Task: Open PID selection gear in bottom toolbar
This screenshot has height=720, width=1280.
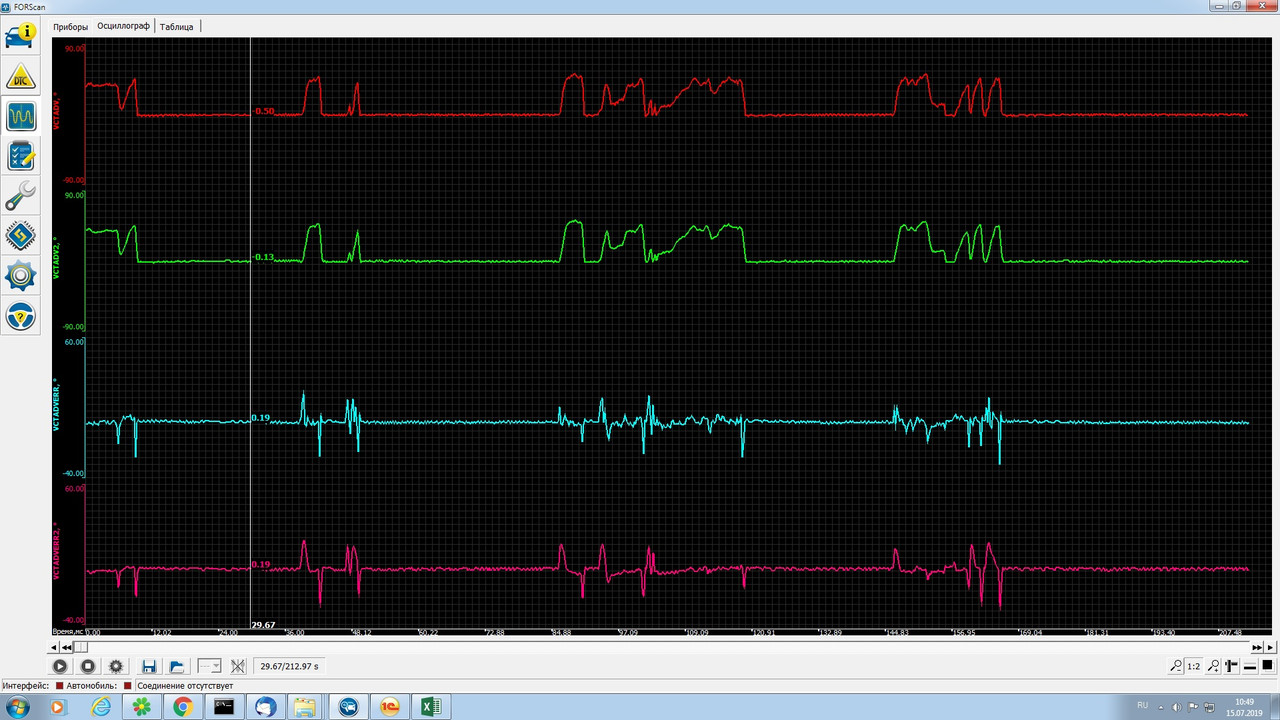Action: click(x=116, y=666)
